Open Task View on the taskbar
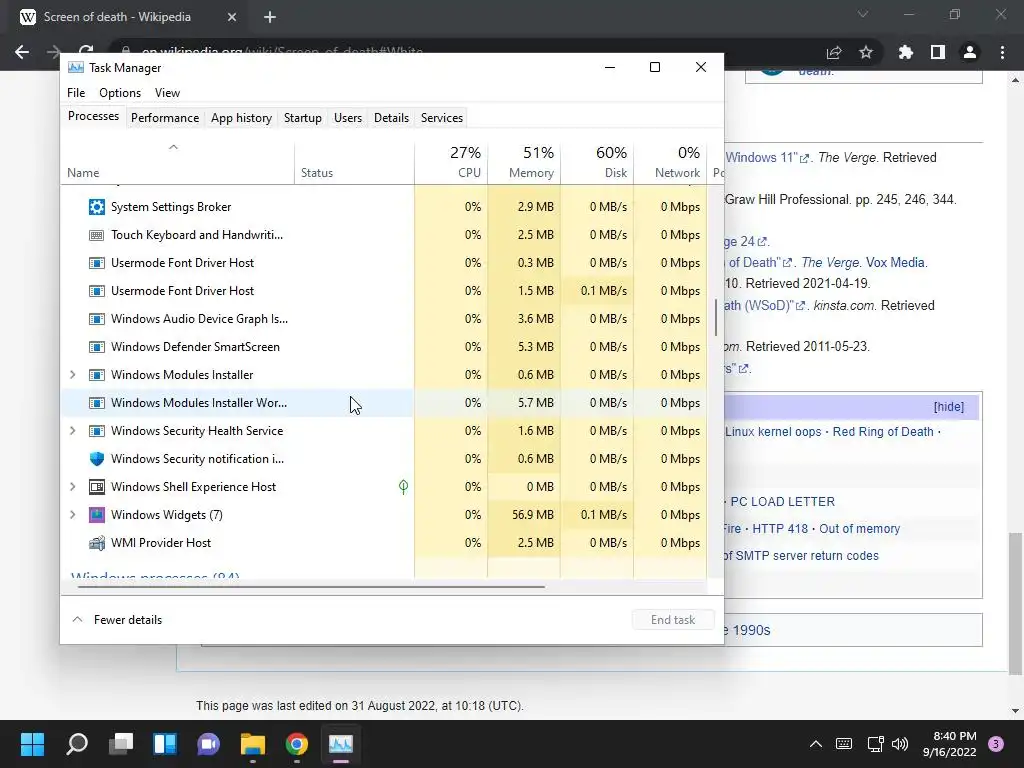Screen dimensions: 1024x768 (121, 744)
